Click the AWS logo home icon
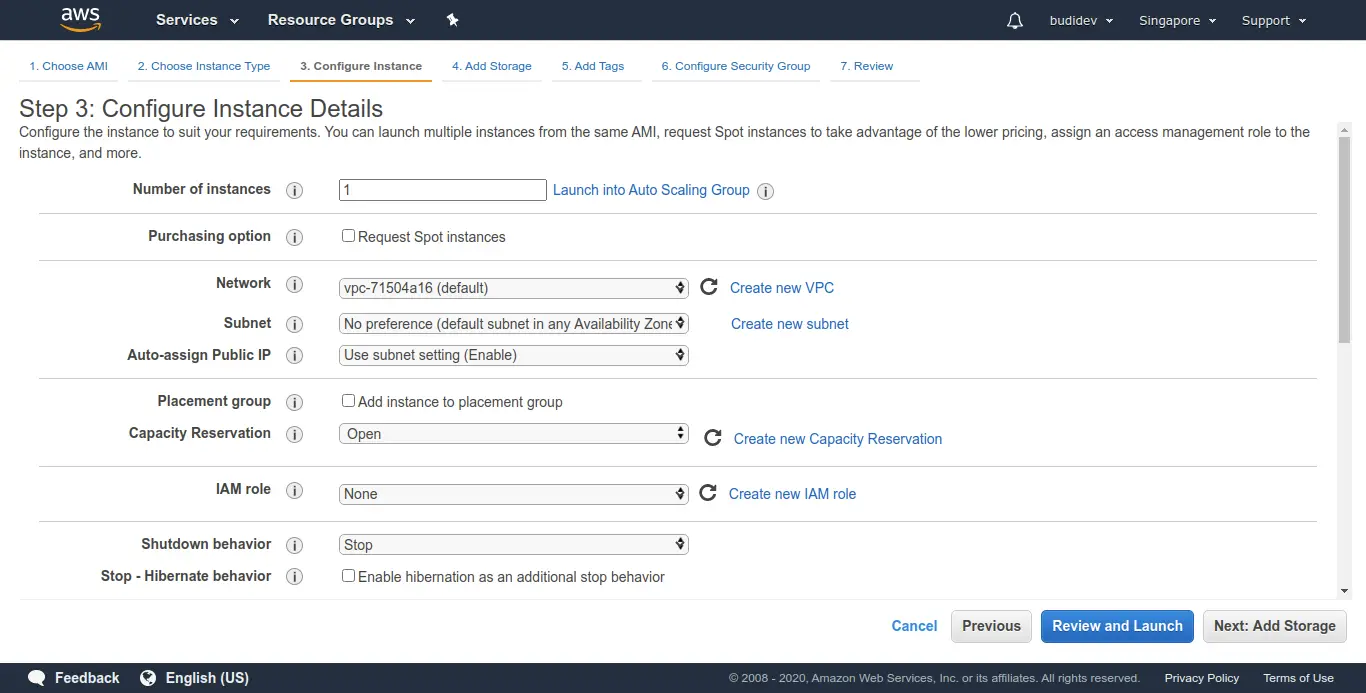Image resolution: width=1366 pixels, height=693 pixels. 80,19
